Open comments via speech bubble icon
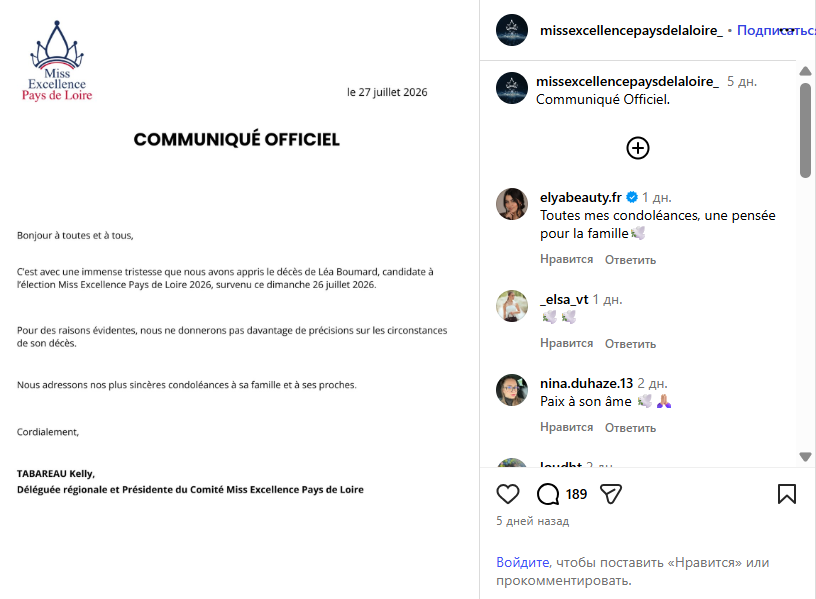Image resolution: width=816 pixels, height=599 pixels. pyautogui.click(x=547, y=494)
